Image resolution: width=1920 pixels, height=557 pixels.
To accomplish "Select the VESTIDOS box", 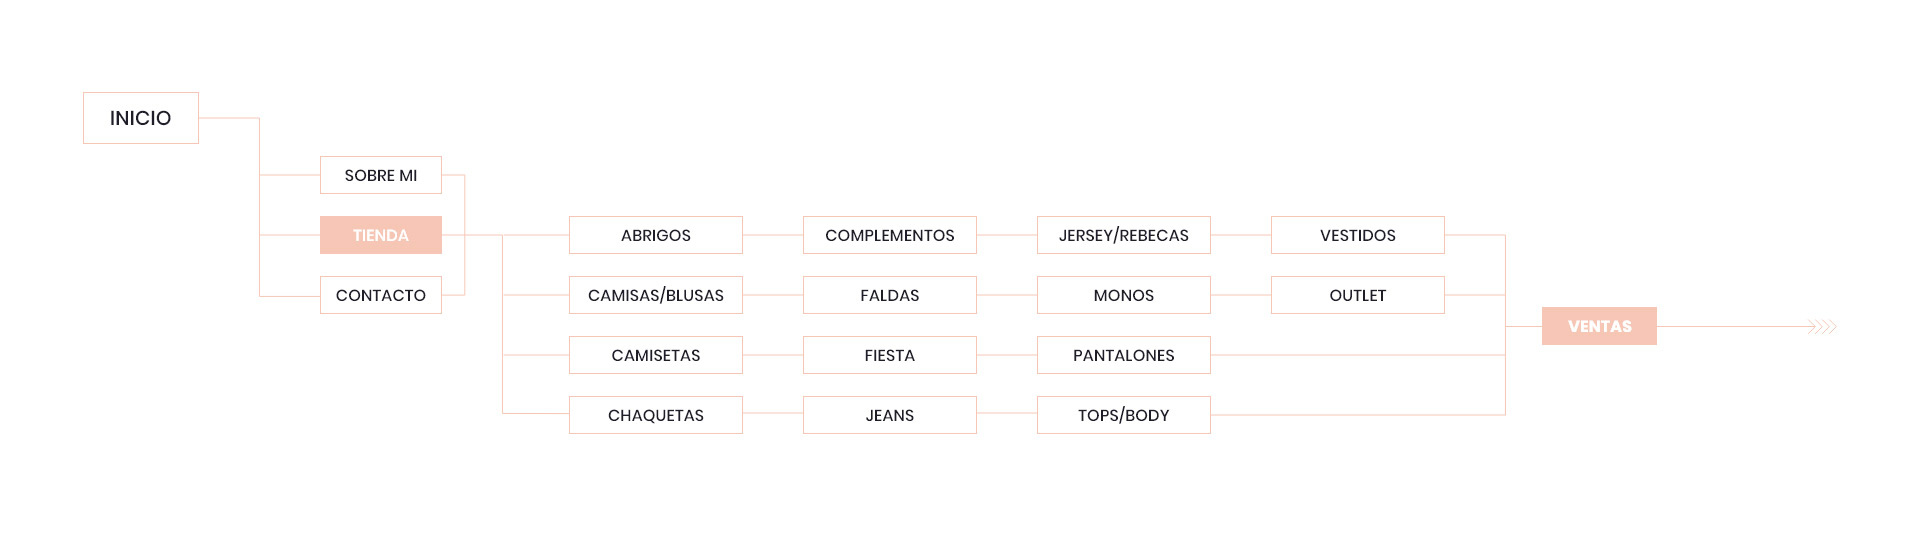I will click(1358, 235).
